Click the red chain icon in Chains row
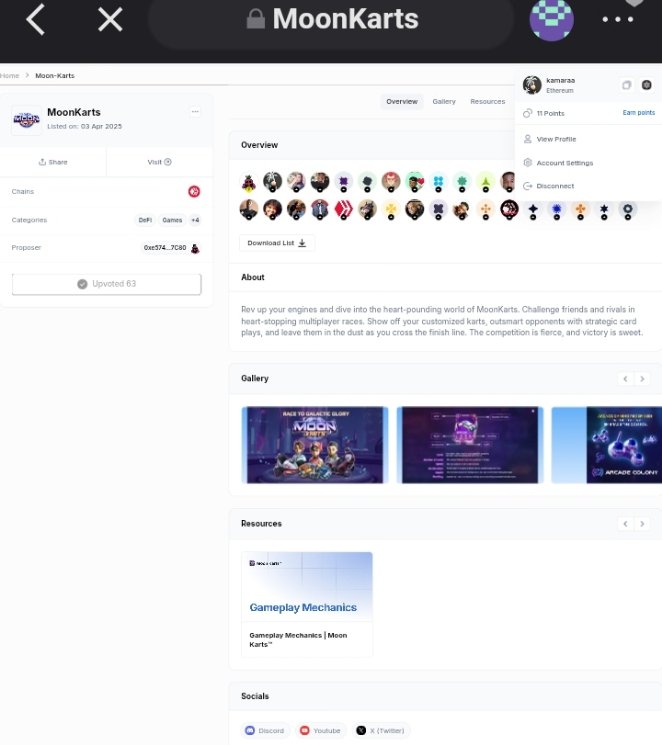This screenshot has width=662, height=745. pos(194,191)
